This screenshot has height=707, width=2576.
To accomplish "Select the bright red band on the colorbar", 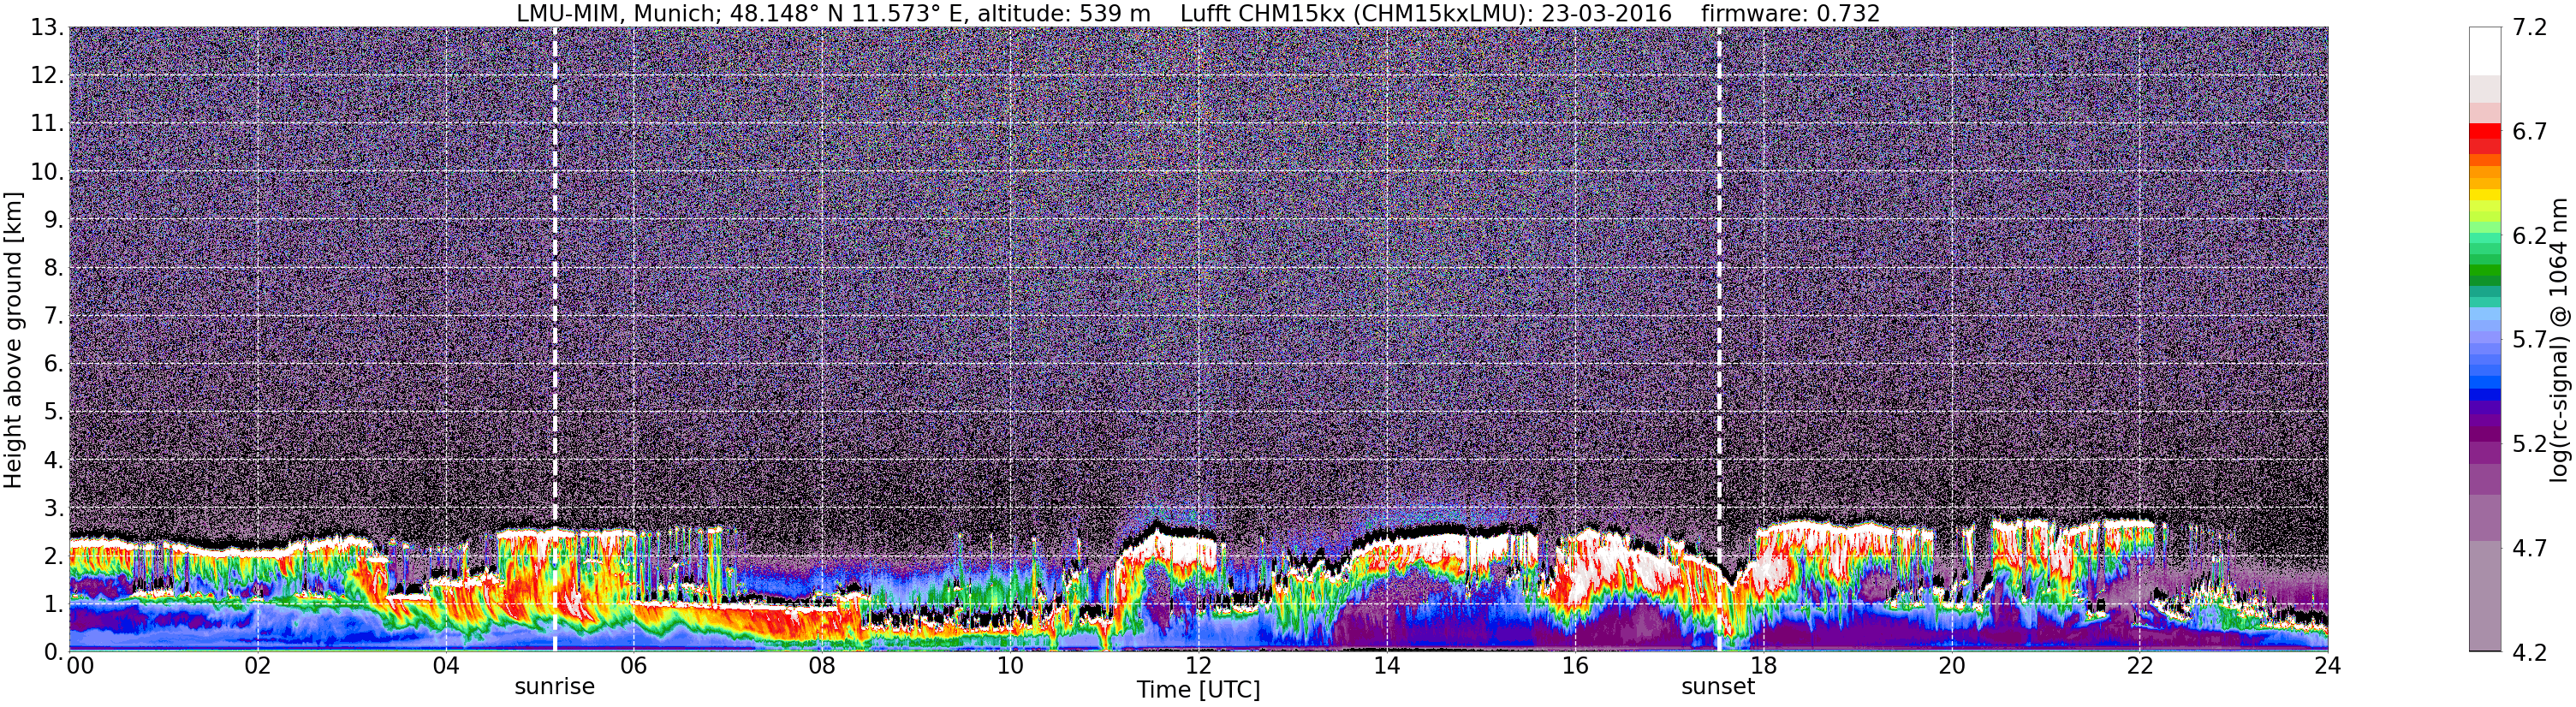I will point(2485,130).
